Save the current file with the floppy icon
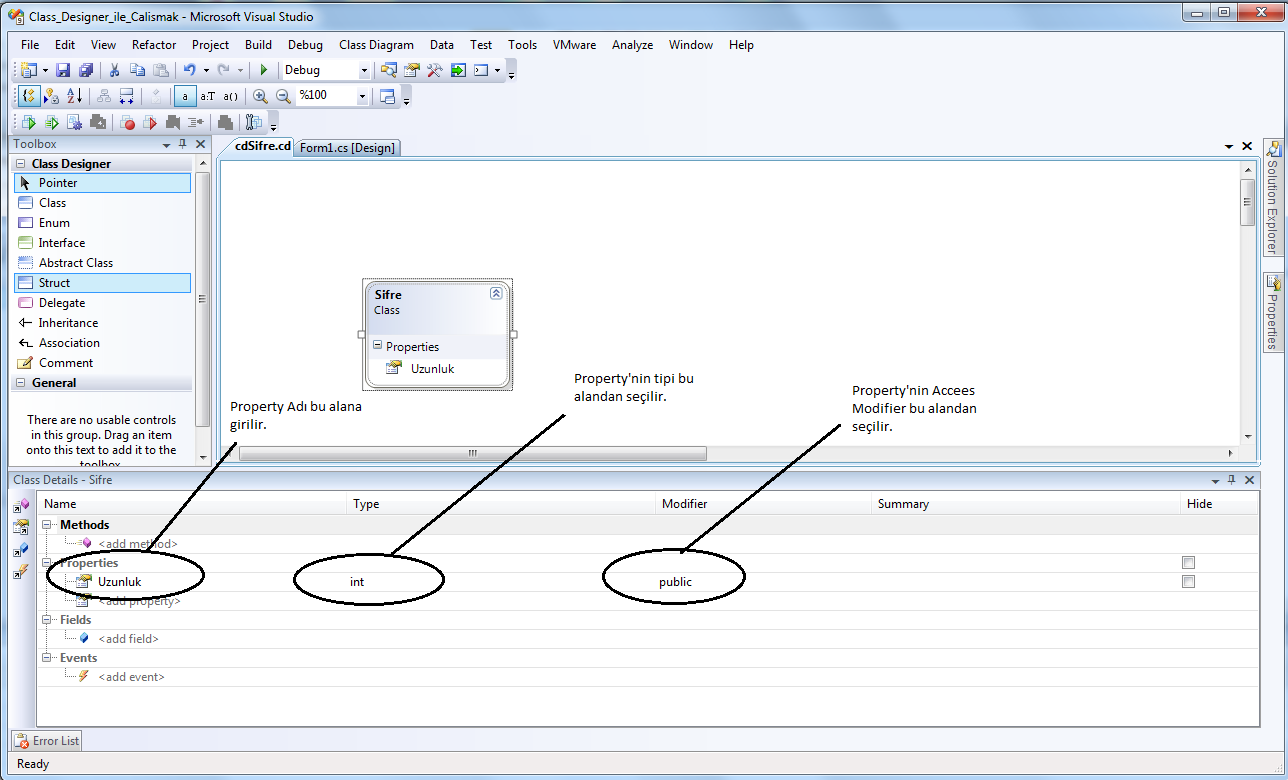Viewport: 1288px width, 780px height. tap(62, 70)
